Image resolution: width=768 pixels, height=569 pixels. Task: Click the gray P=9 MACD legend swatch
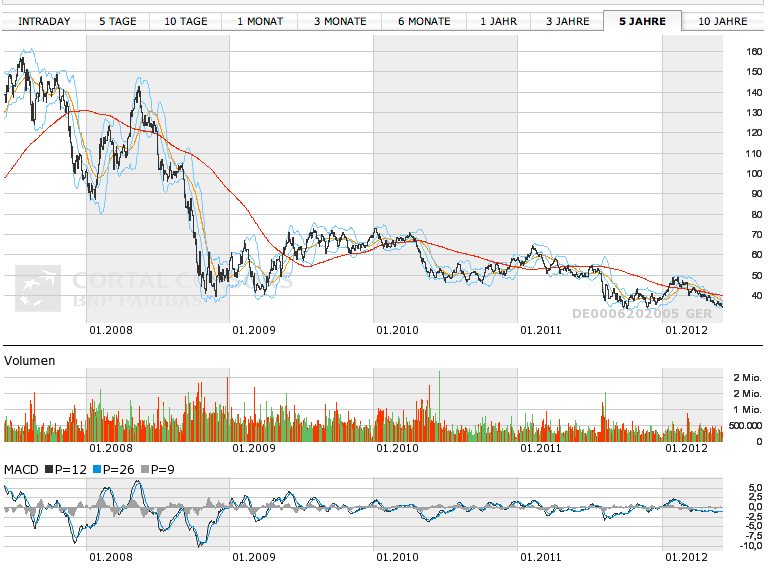pos(146,469)
